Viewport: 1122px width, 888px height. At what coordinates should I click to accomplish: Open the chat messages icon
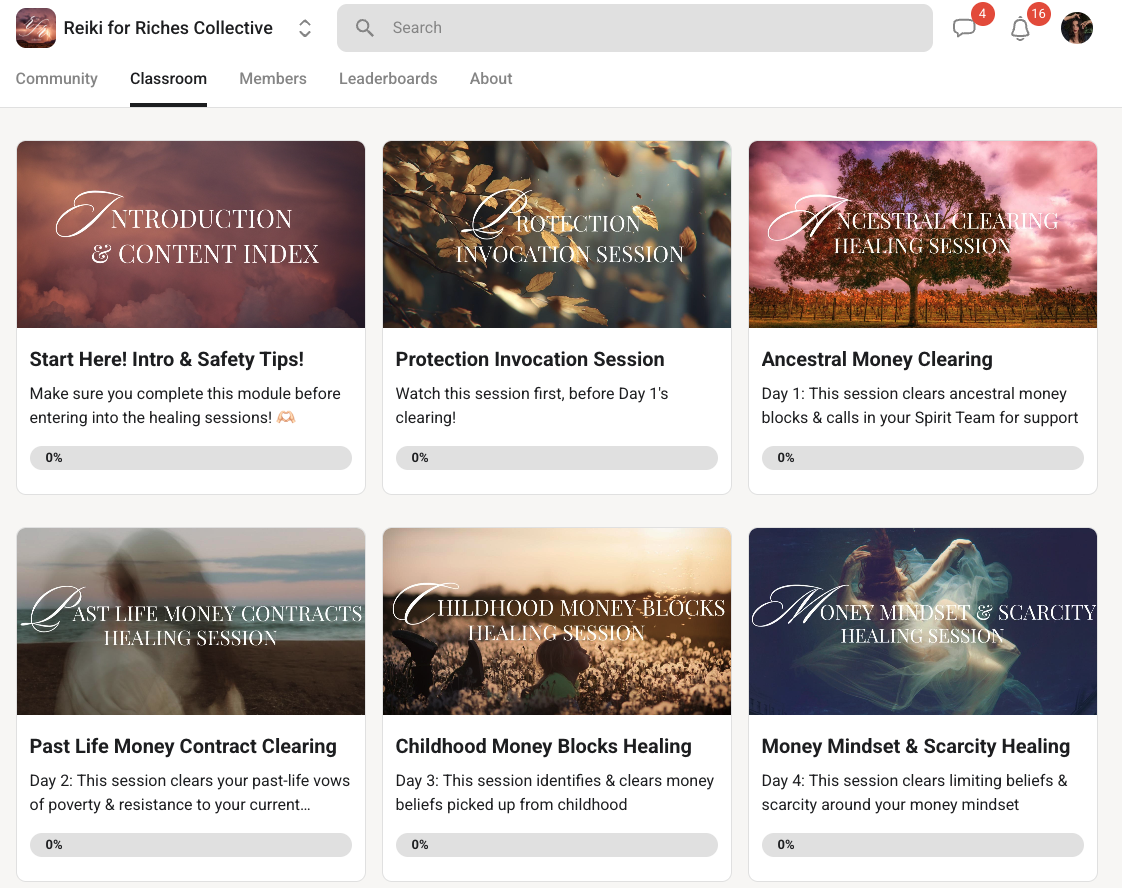(964, 28)
